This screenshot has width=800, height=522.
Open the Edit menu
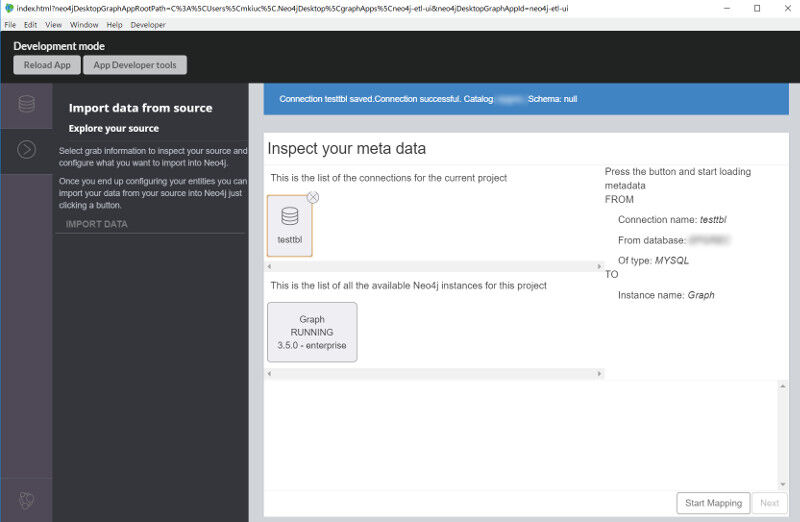(31, 24)
